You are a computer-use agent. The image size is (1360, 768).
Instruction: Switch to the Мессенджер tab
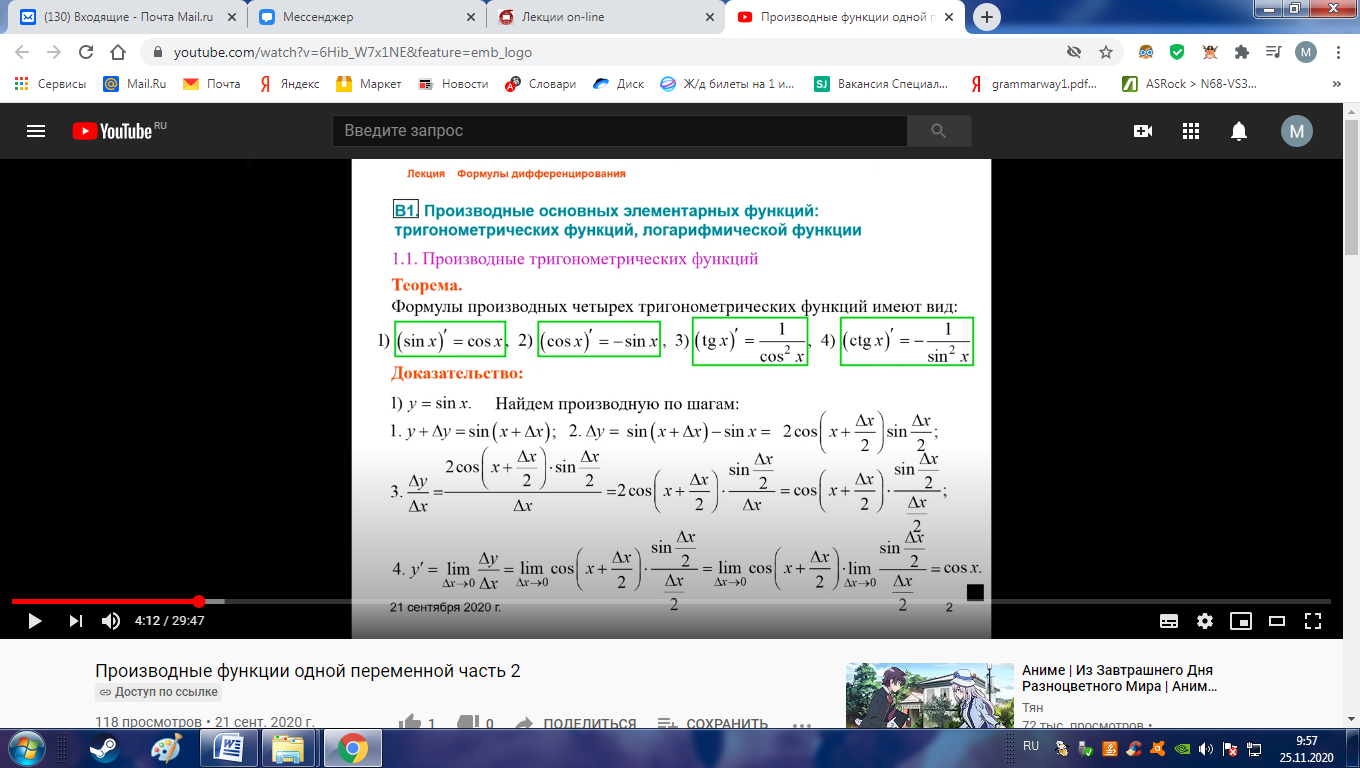(x=365, y=17)
